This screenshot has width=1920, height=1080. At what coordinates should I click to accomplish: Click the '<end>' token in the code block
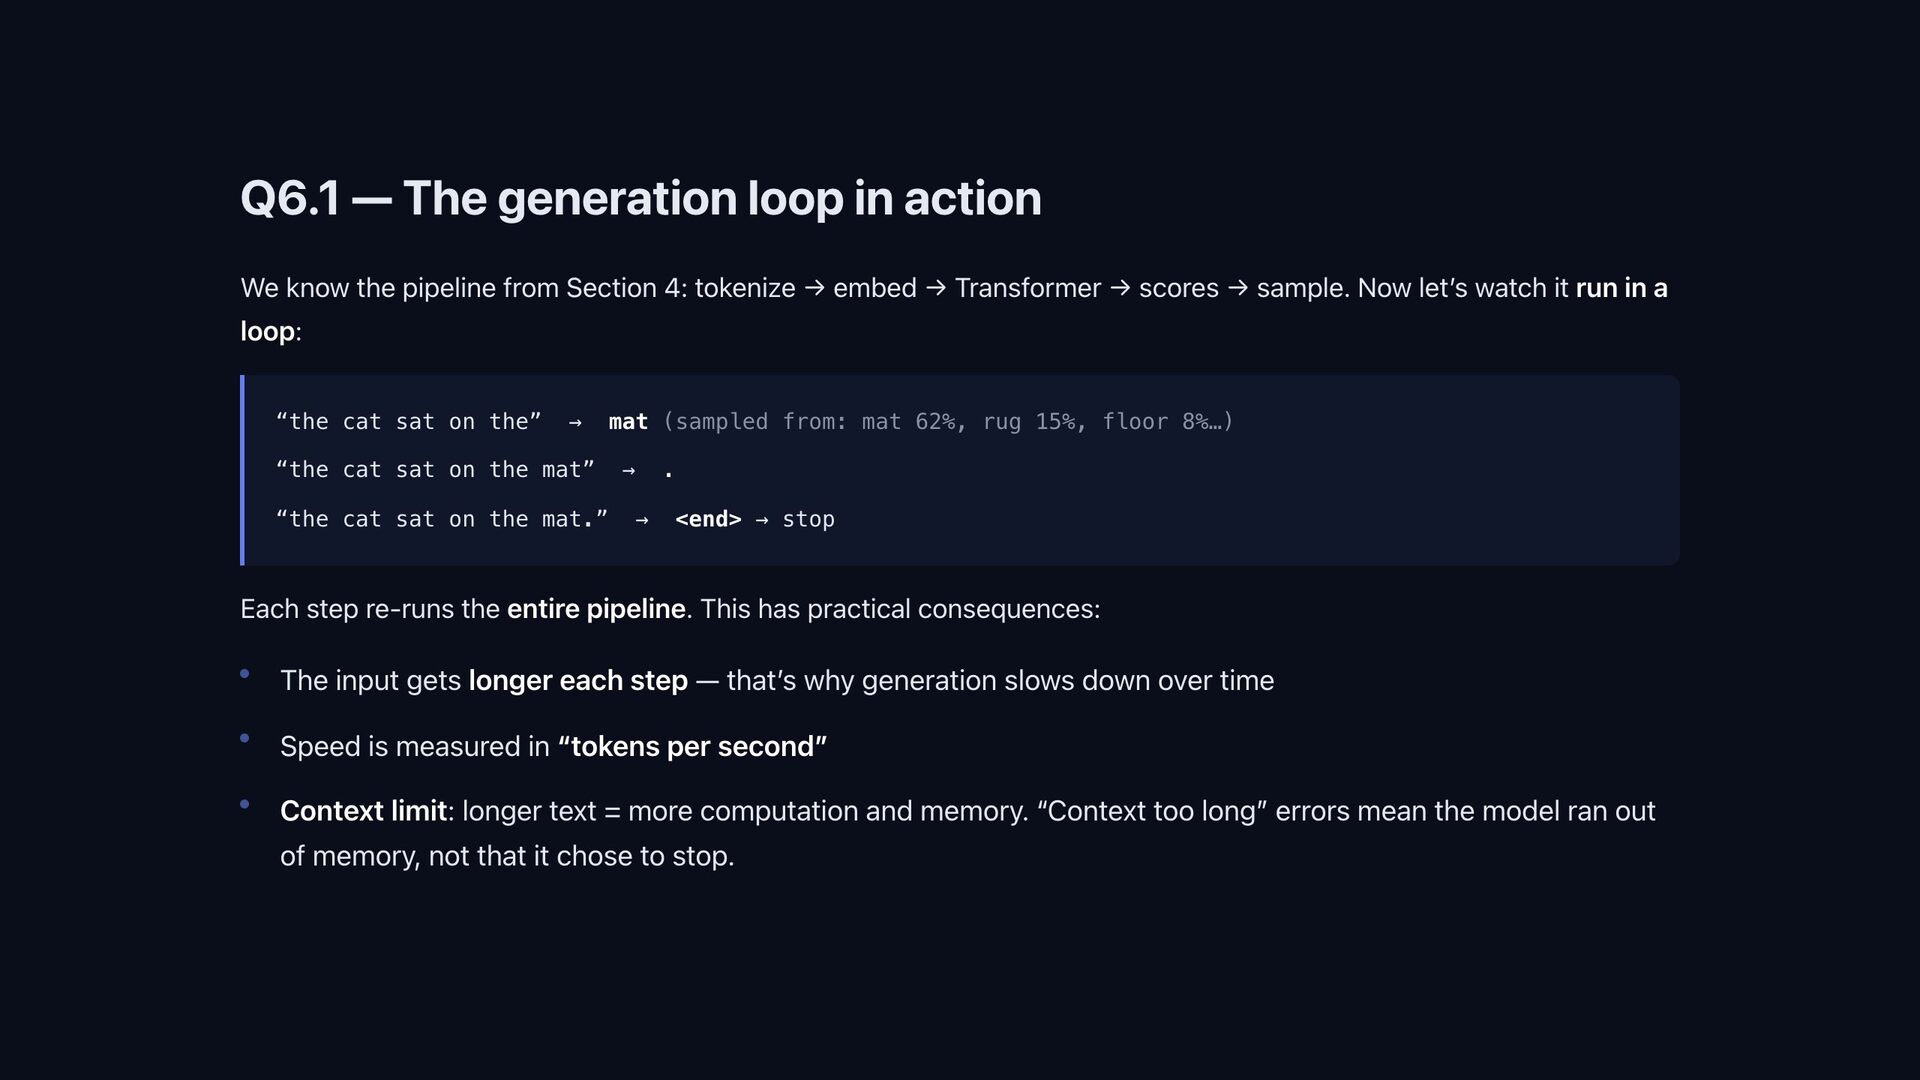708,519
